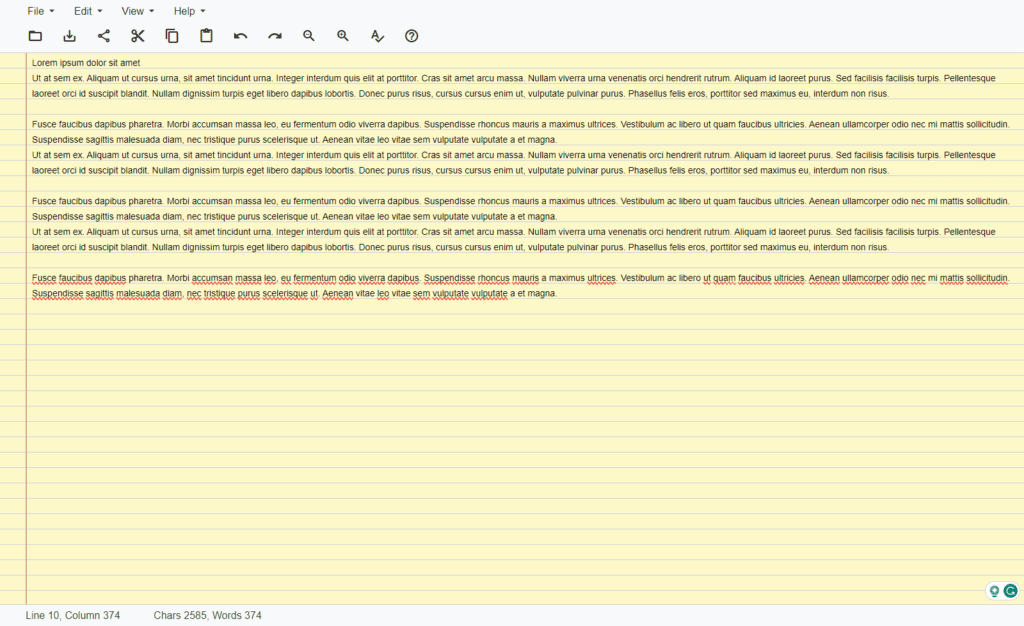Save the document using the download icon

[x=69, y=36]
